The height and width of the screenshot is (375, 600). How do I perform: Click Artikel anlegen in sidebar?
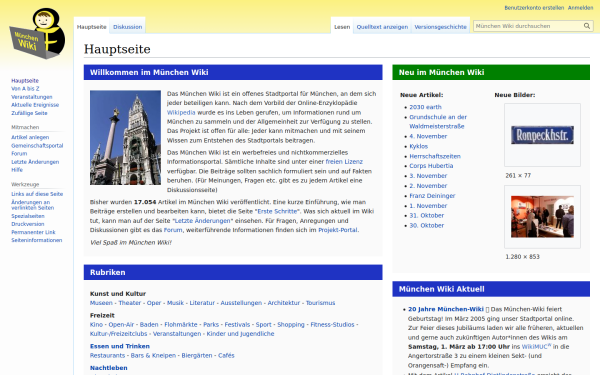(30, 137)
